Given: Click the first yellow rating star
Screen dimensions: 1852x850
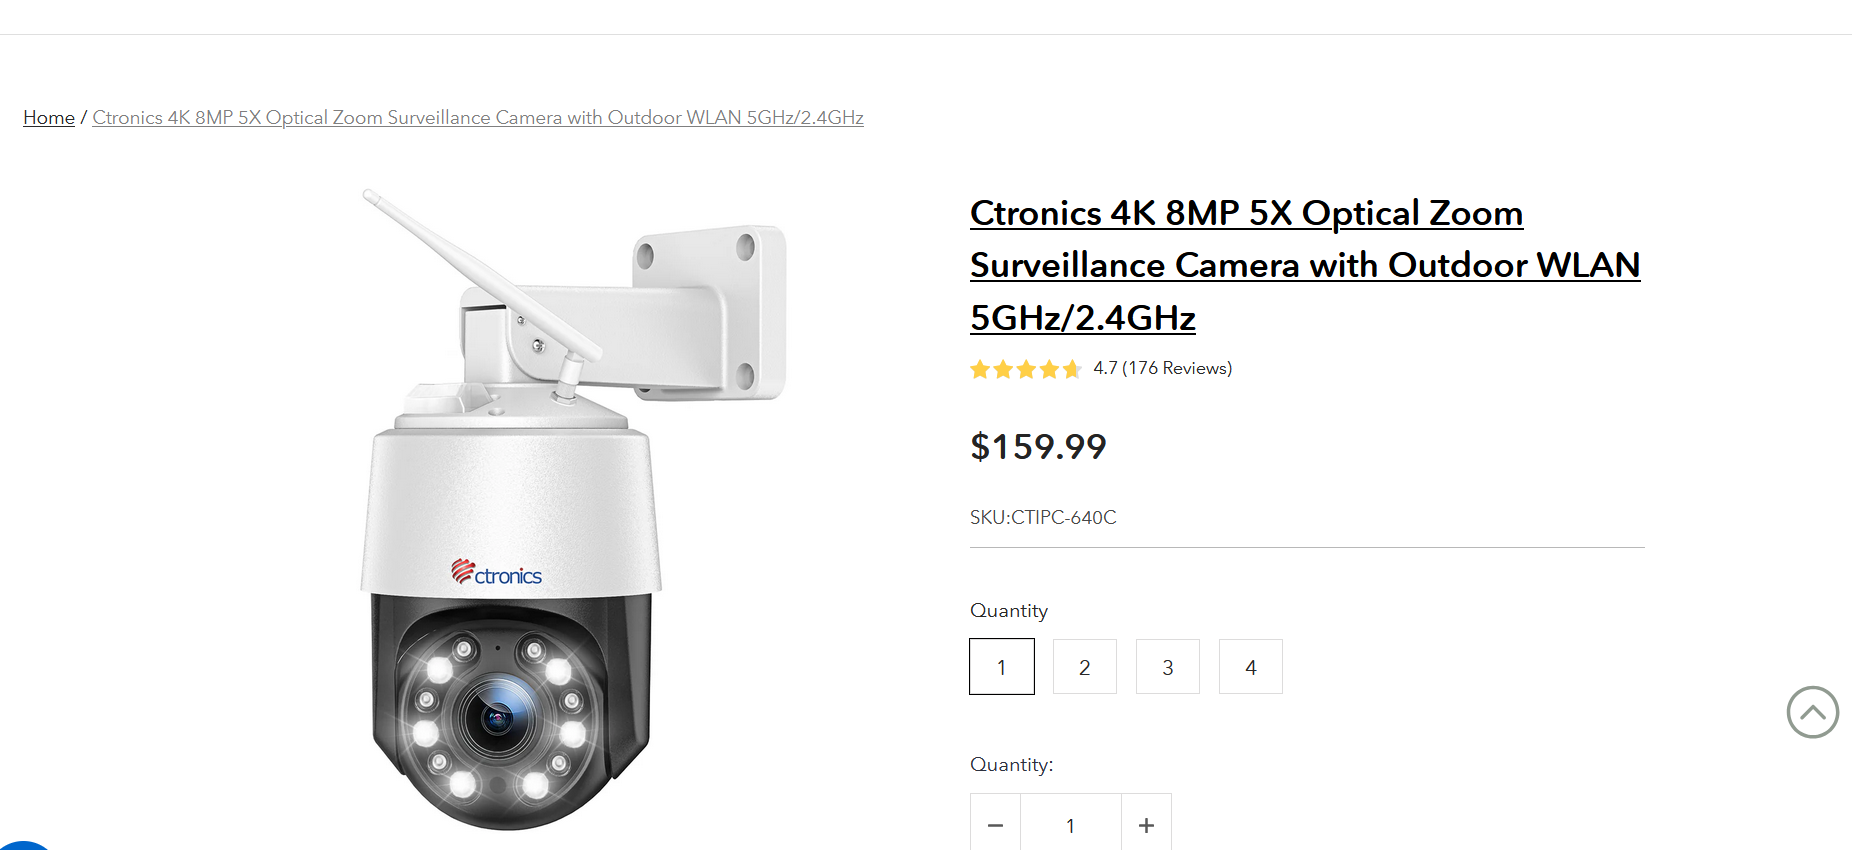Looking at the screenshot, I should (980, 370).
